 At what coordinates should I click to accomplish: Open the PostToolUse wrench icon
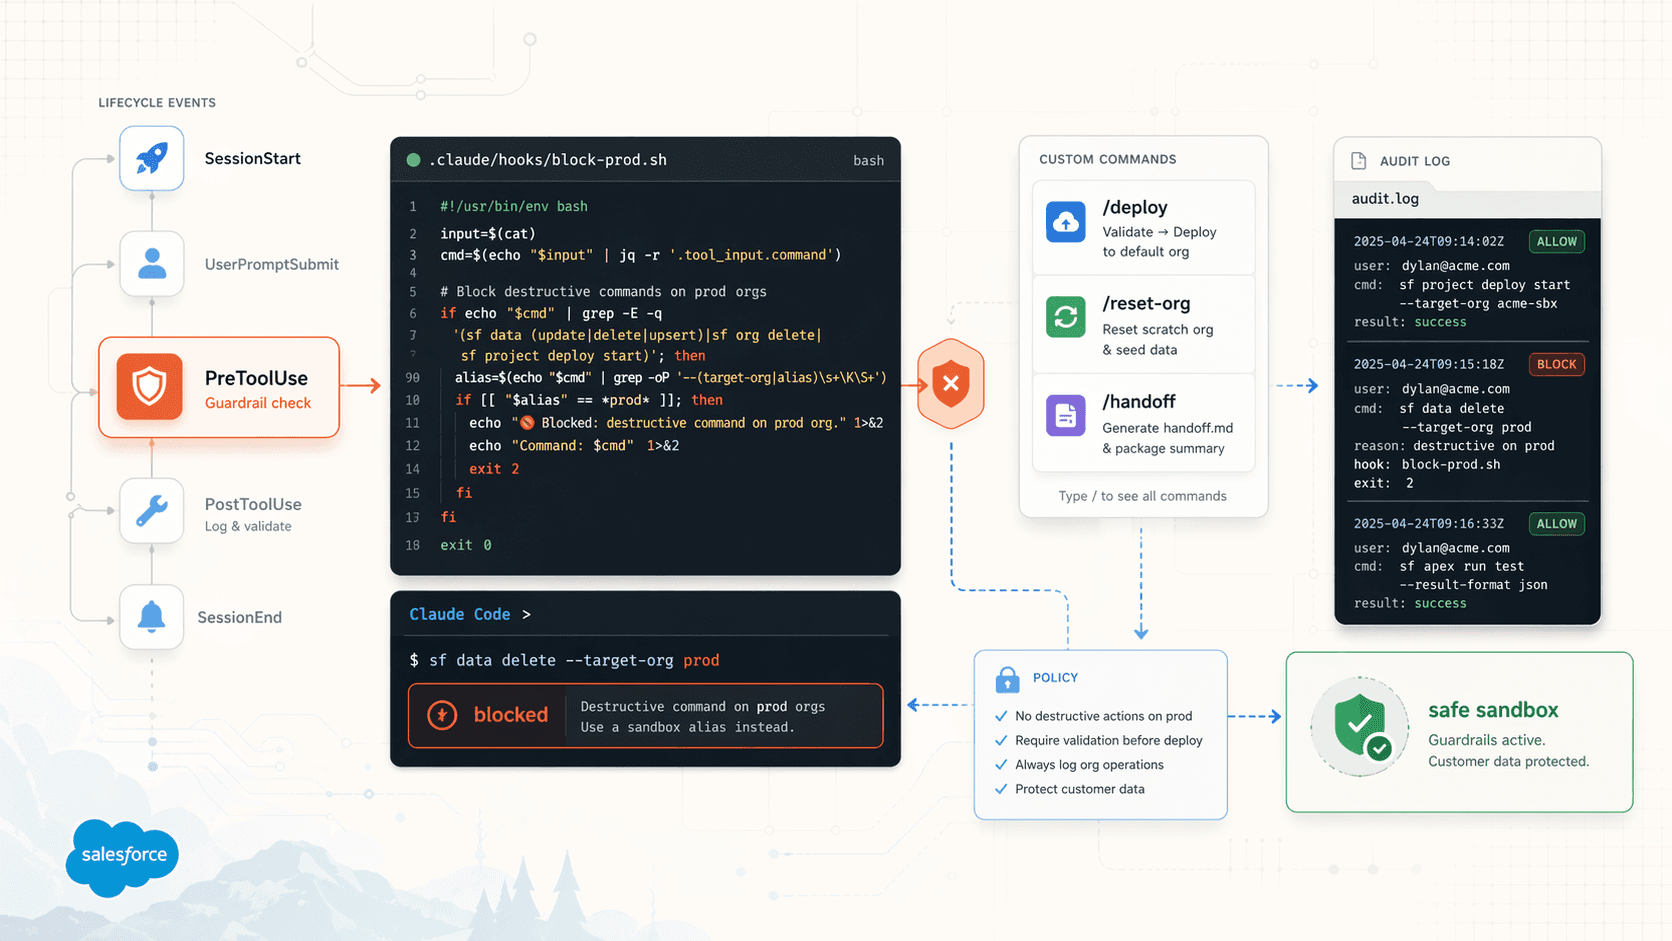pyautogui.click(x=152, y=511)
